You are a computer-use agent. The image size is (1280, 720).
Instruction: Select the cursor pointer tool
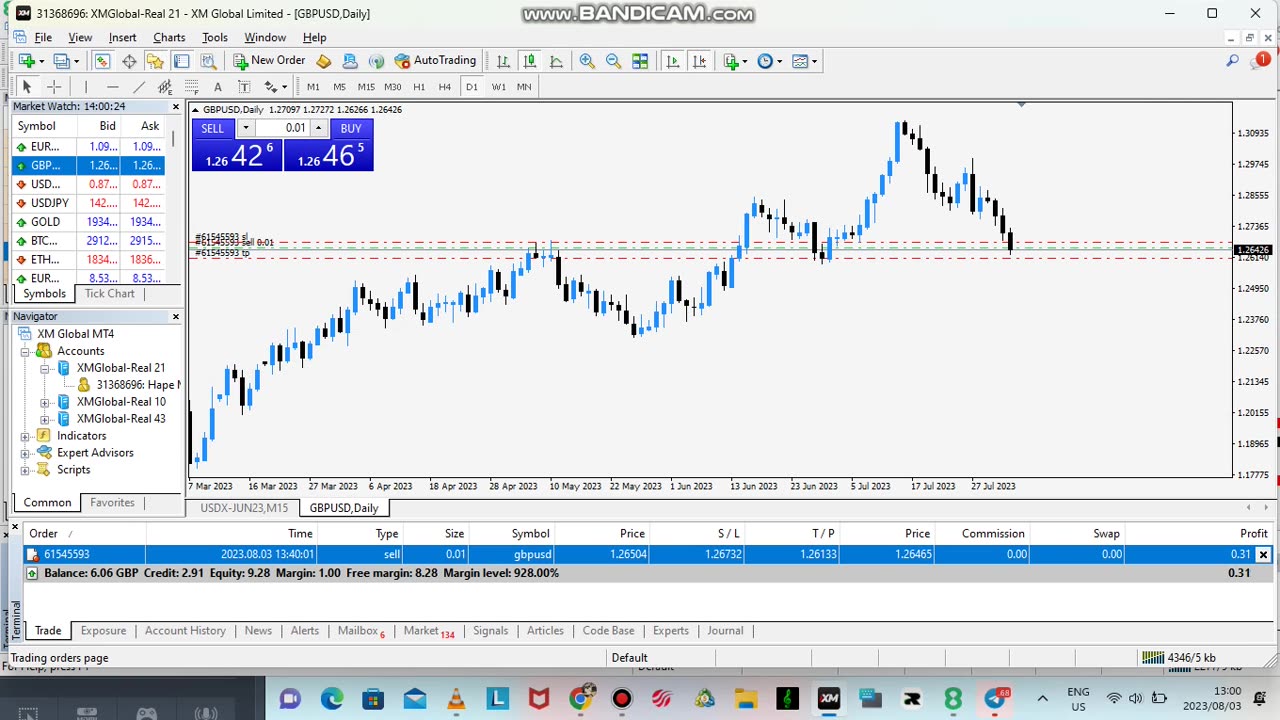(27, 87)
